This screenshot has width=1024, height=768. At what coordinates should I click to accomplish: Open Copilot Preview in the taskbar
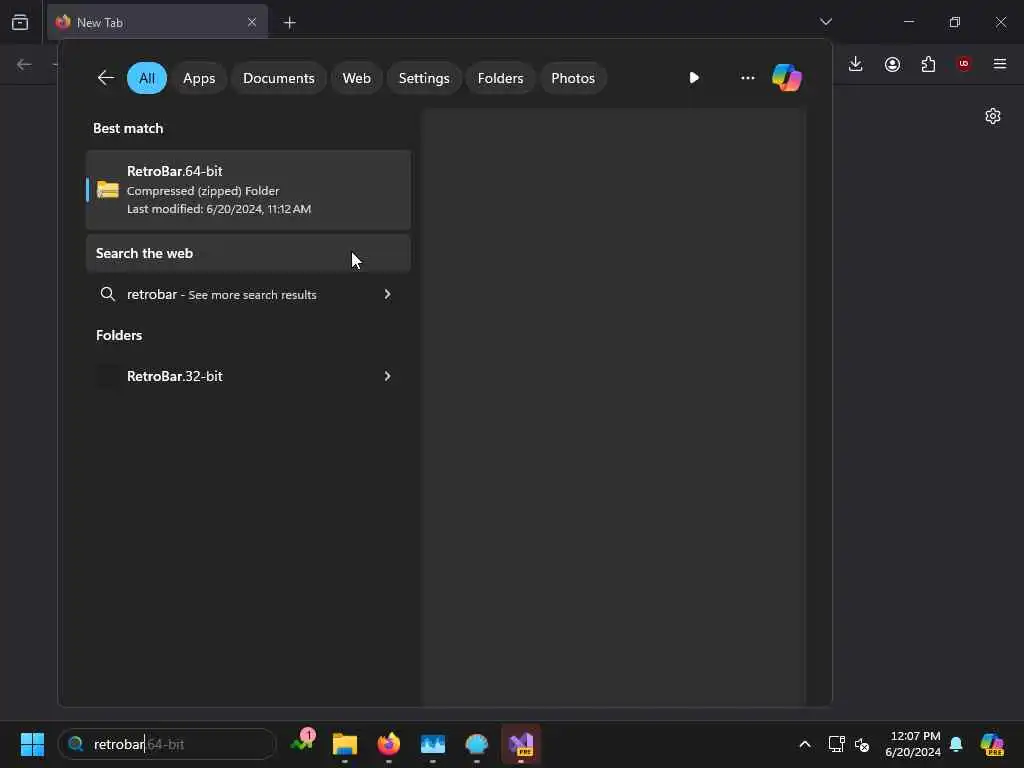991,744
